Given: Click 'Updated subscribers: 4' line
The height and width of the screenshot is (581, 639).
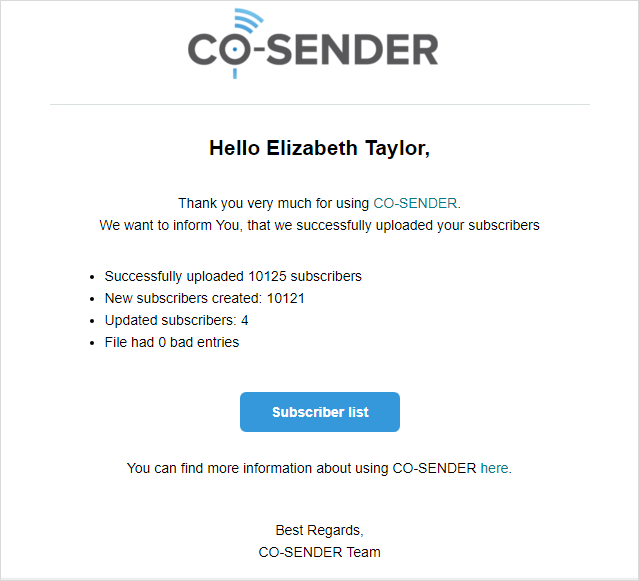Looking at the screenshot, I should [176, 320].
